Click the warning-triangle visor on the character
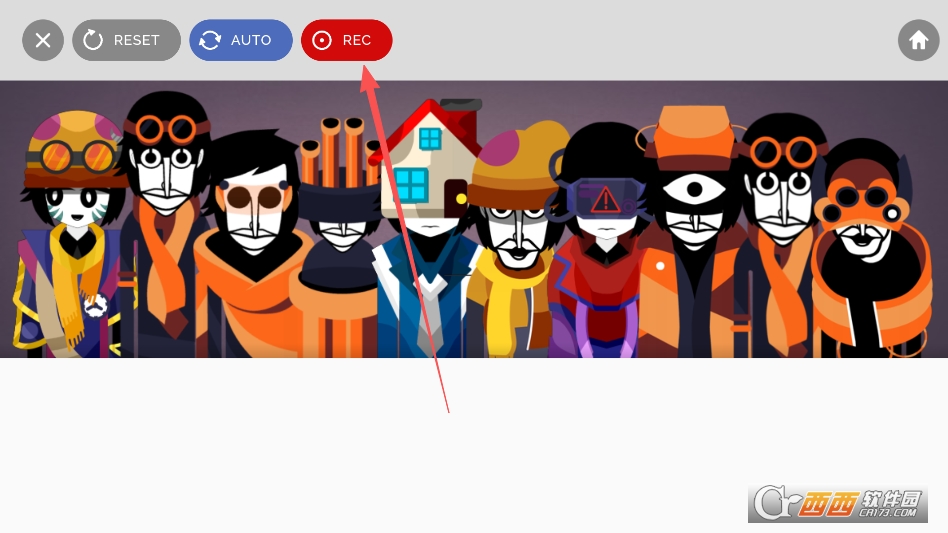Screen dimensions: 948x533 [604, 198]
